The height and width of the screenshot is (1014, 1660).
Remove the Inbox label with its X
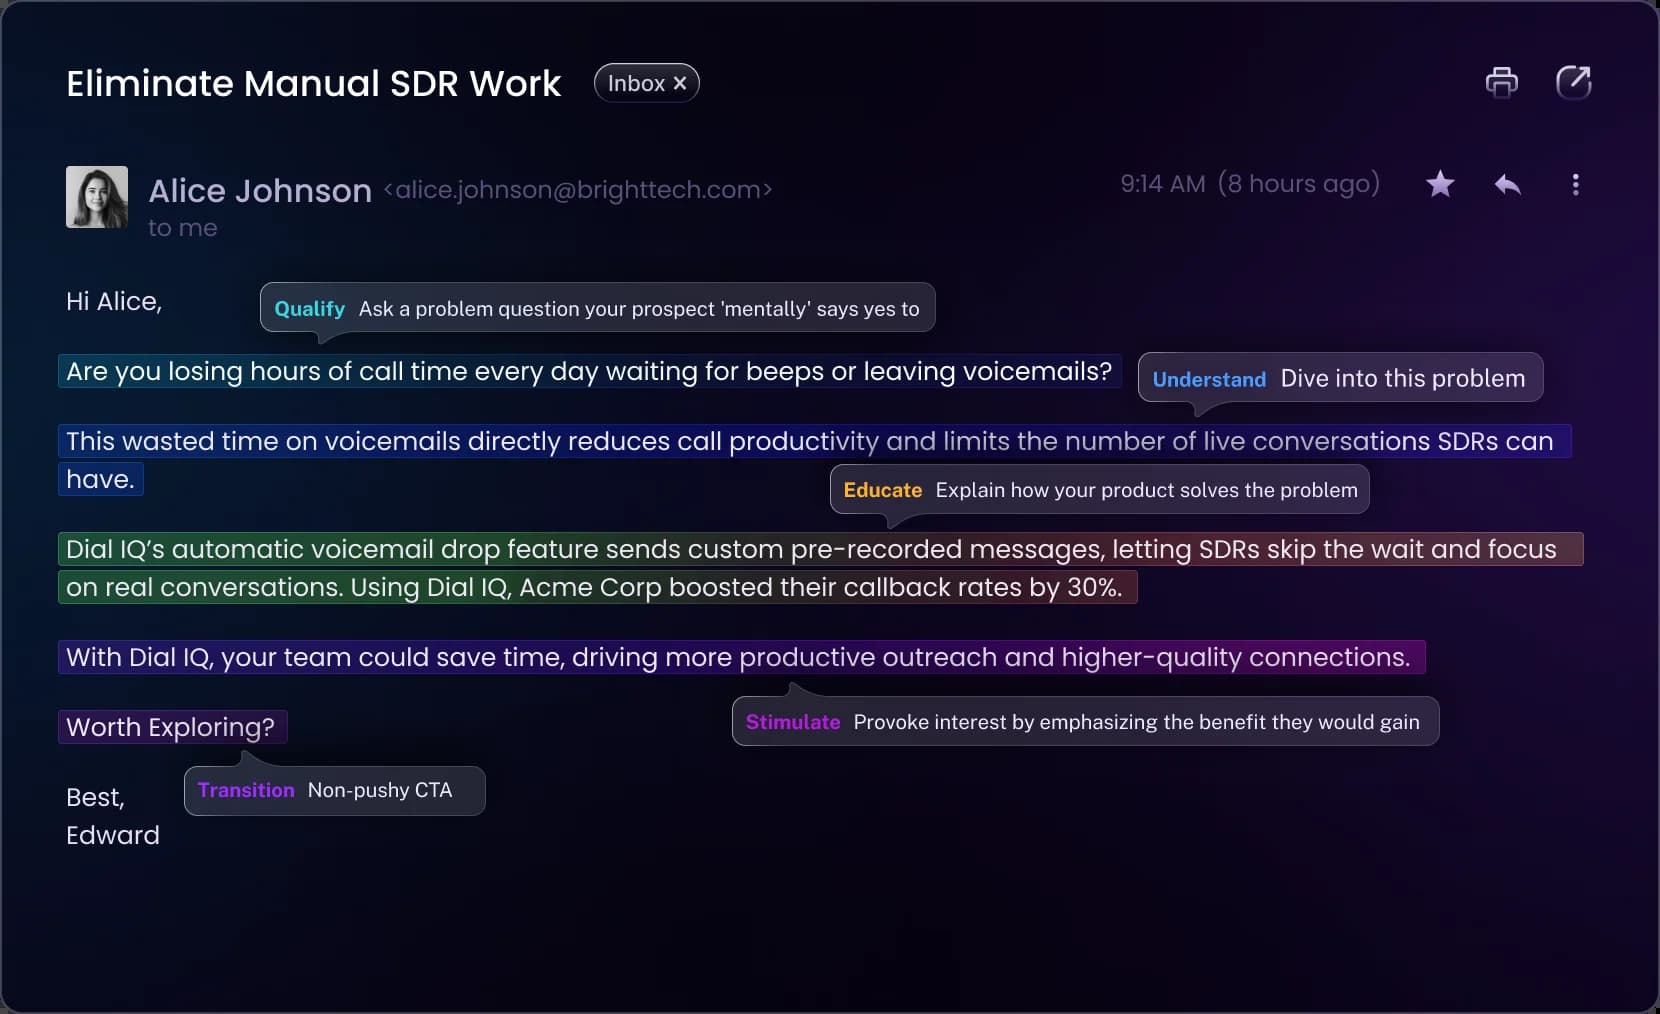click(680, 83)
